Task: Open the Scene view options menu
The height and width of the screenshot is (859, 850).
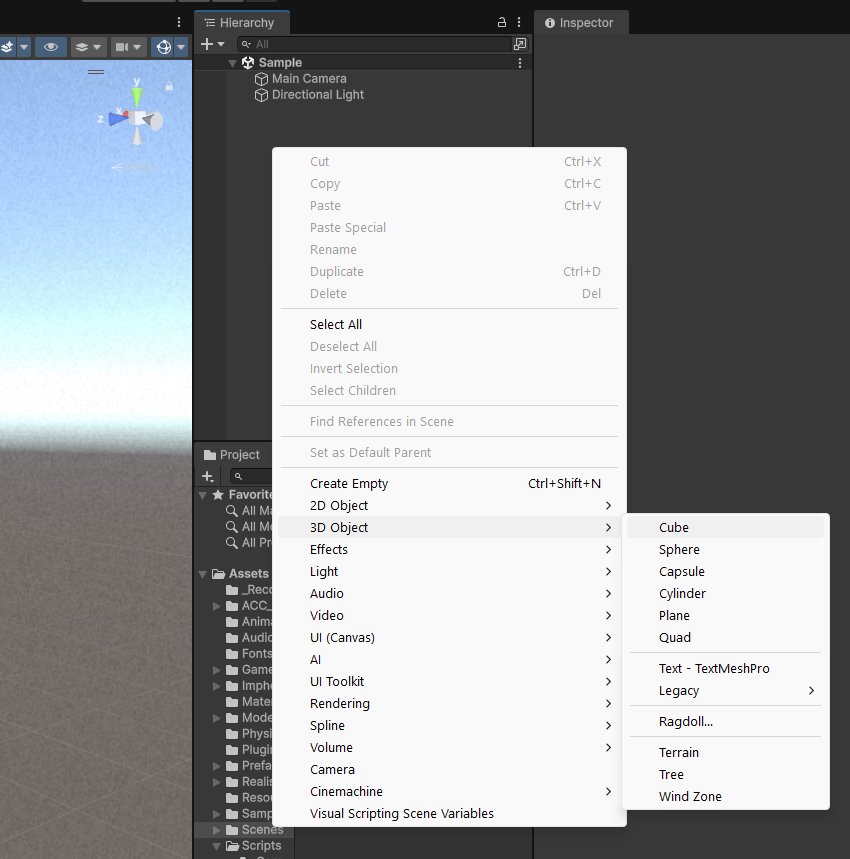Action: point(179,22)
